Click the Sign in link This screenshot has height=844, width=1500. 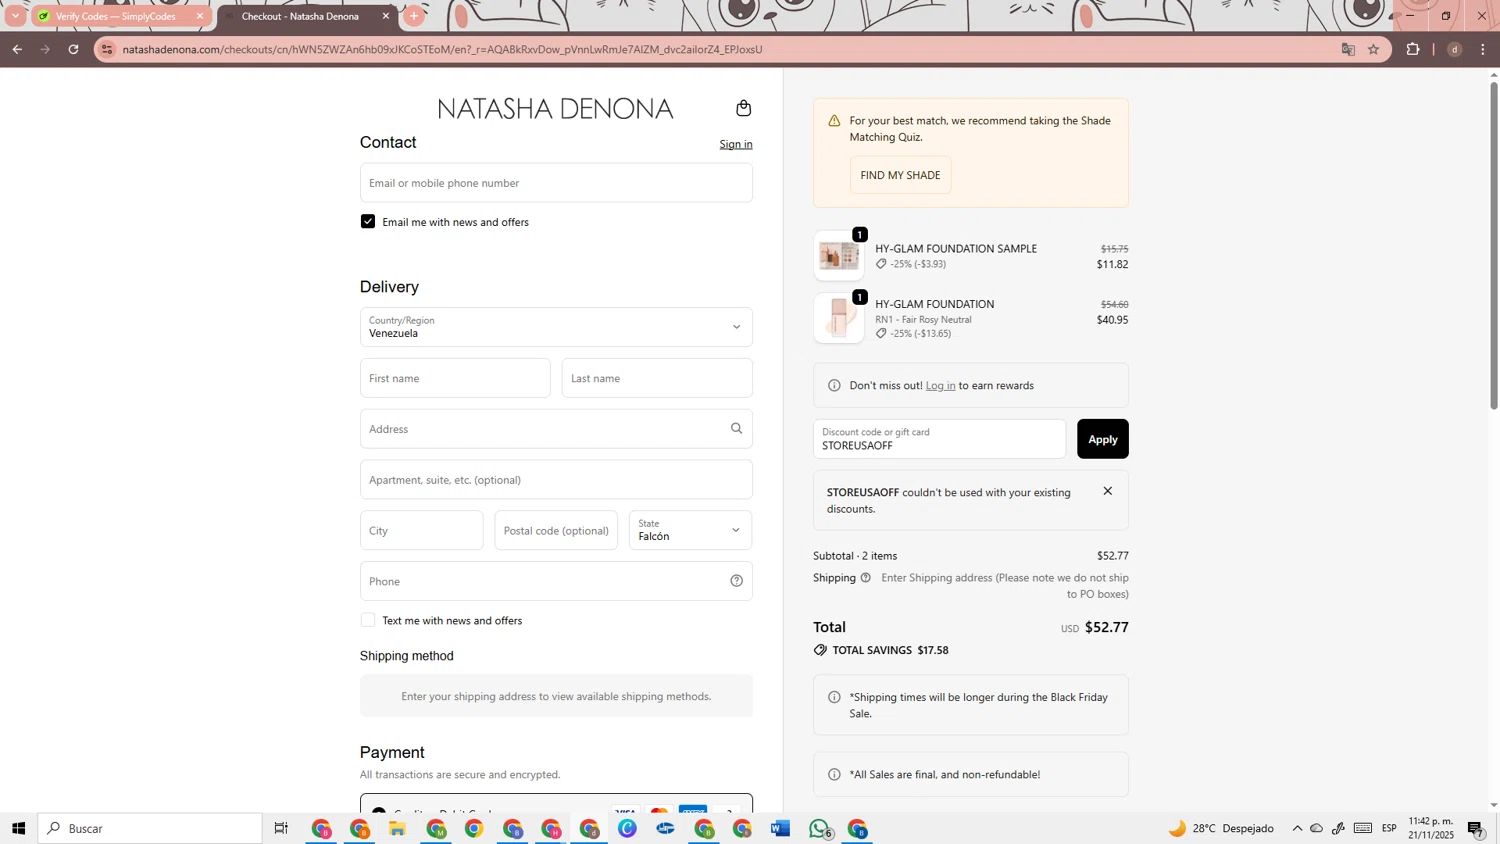(736, 144)
